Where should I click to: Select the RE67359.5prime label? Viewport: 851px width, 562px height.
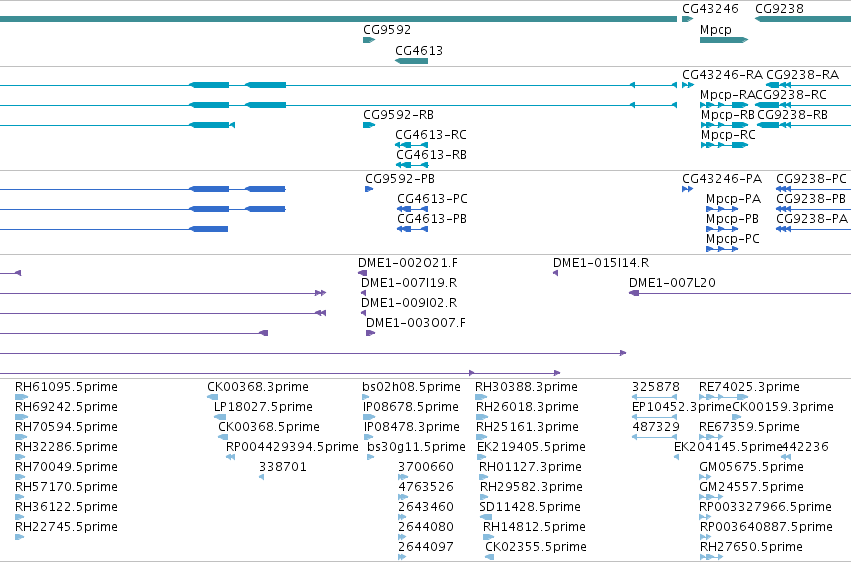(750, 427)
